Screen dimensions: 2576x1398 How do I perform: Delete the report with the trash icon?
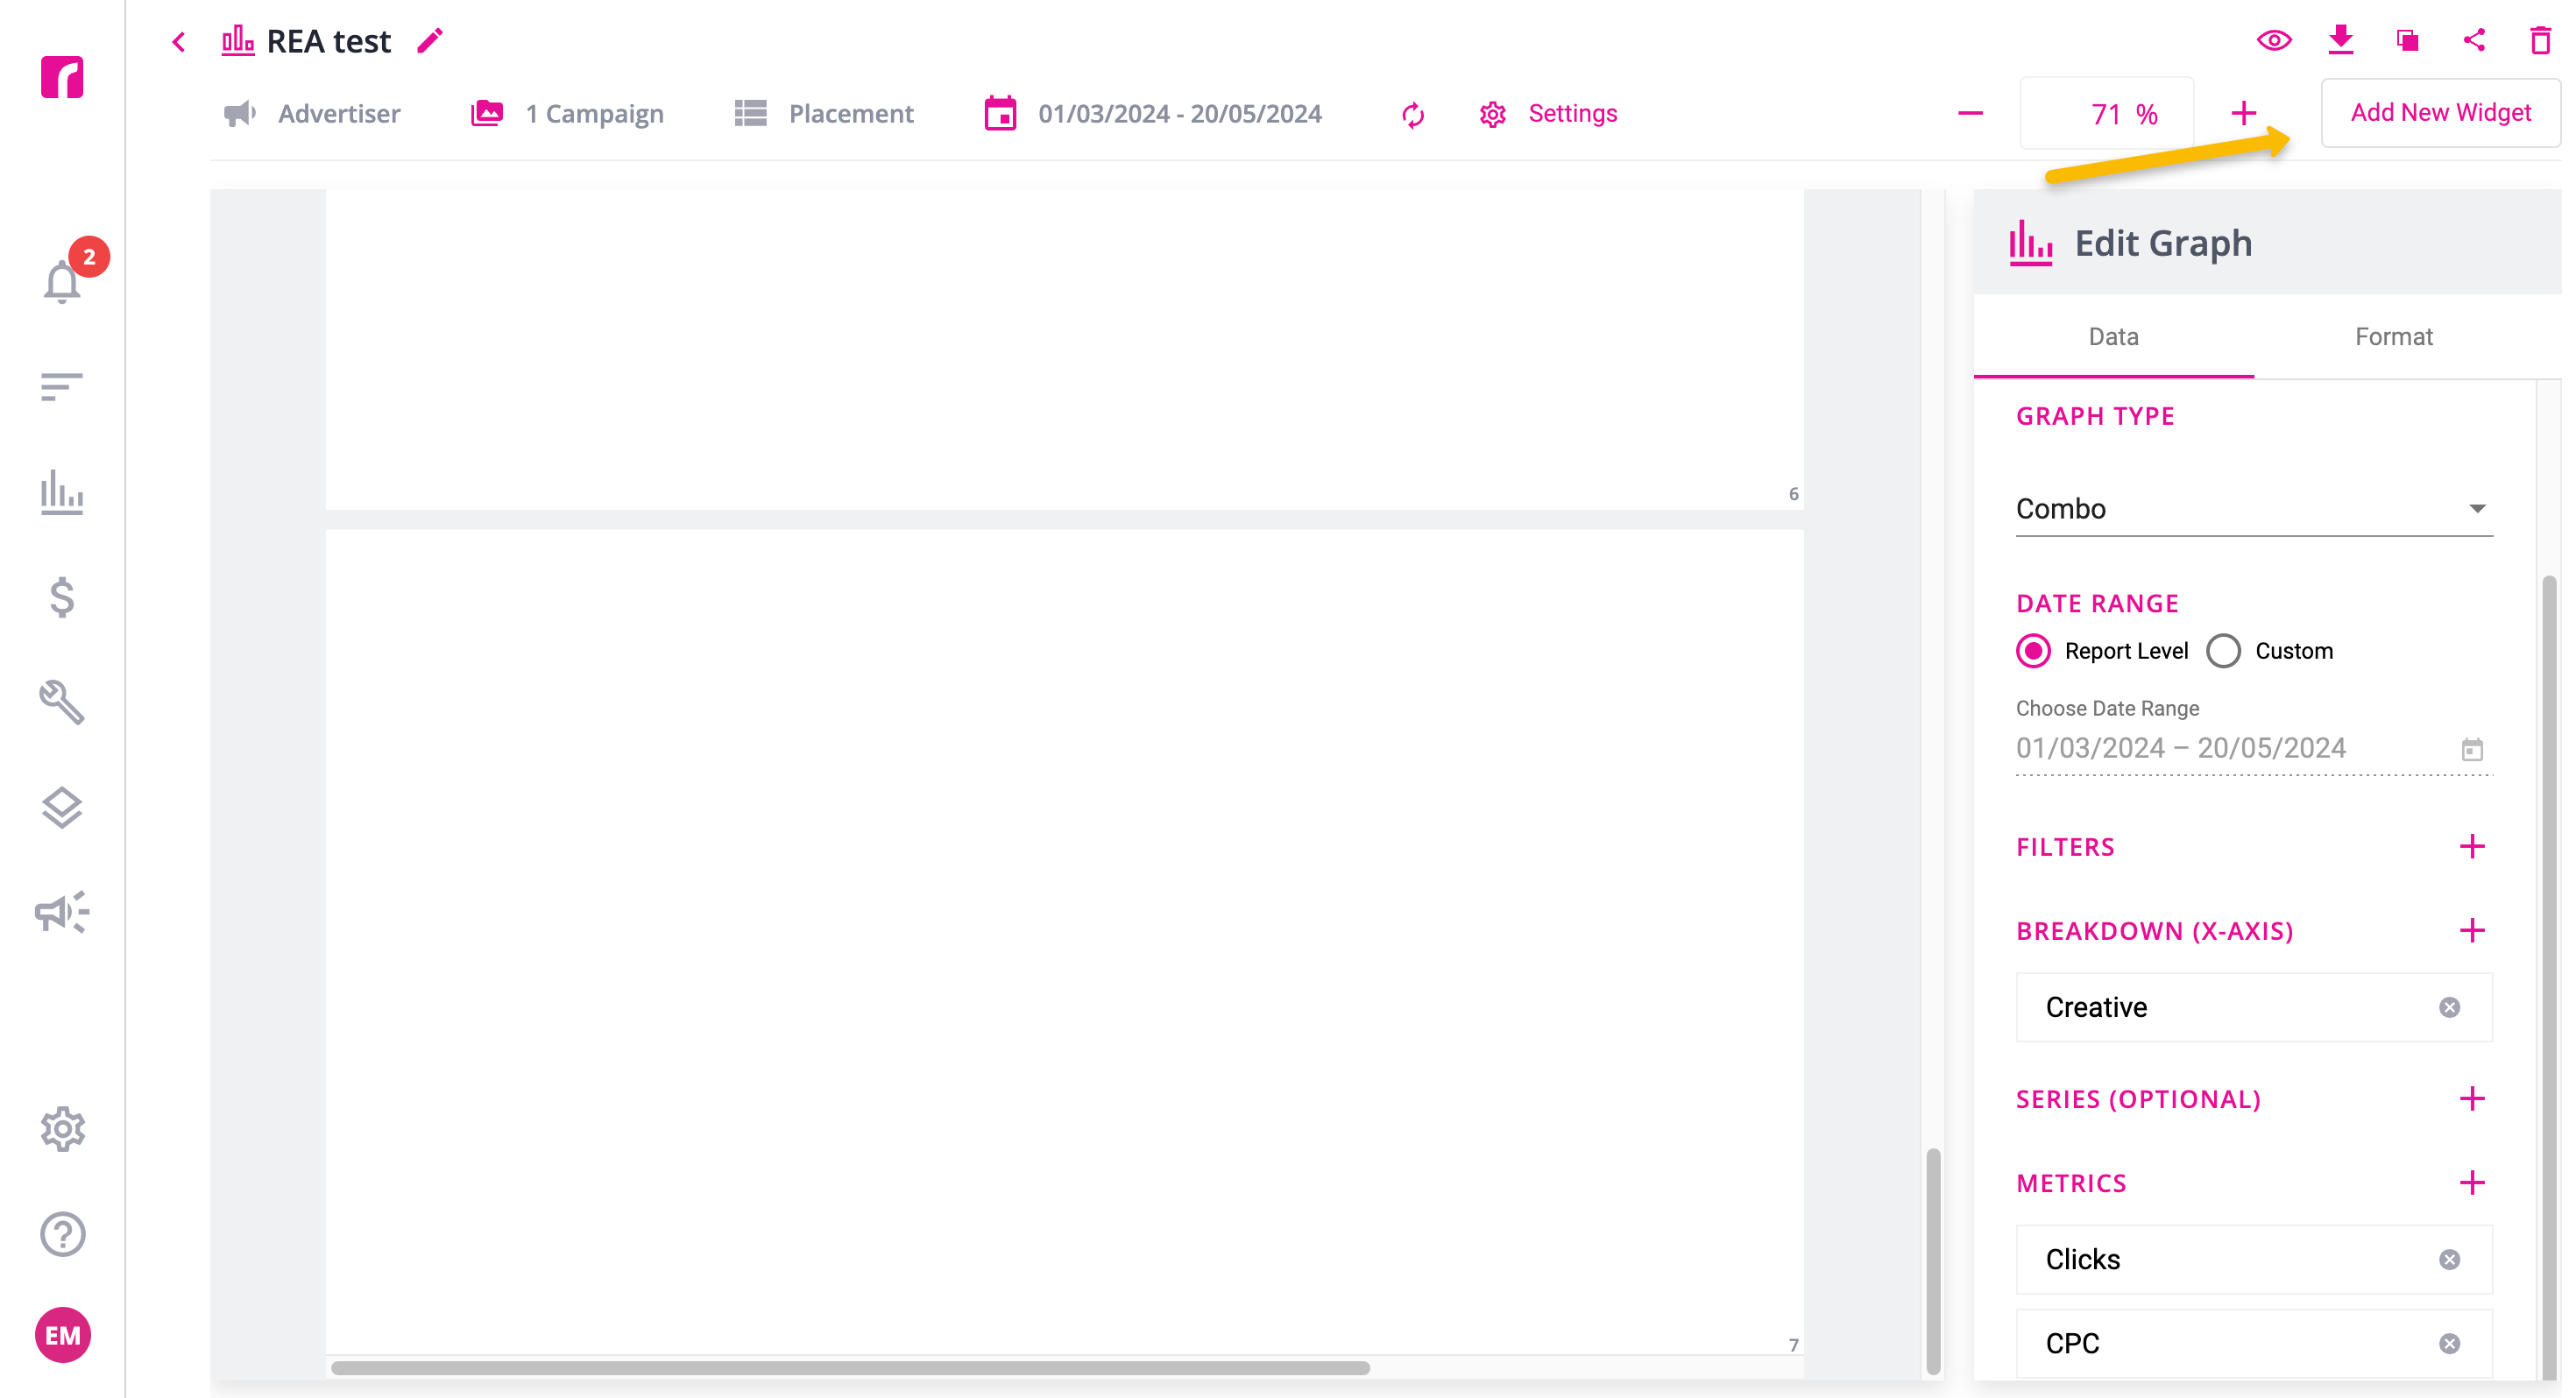click(x=2540, y=40)
